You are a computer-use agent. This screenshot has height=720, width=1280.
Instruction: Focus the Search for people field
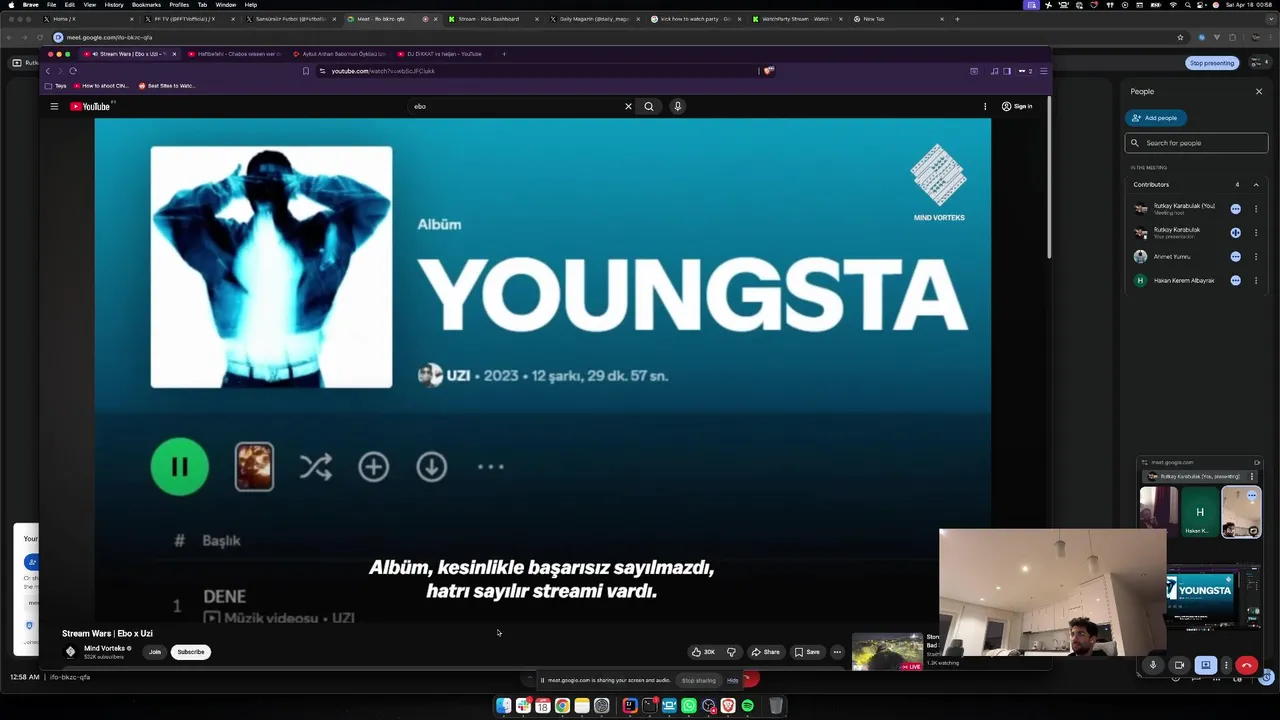[1196, 143]
